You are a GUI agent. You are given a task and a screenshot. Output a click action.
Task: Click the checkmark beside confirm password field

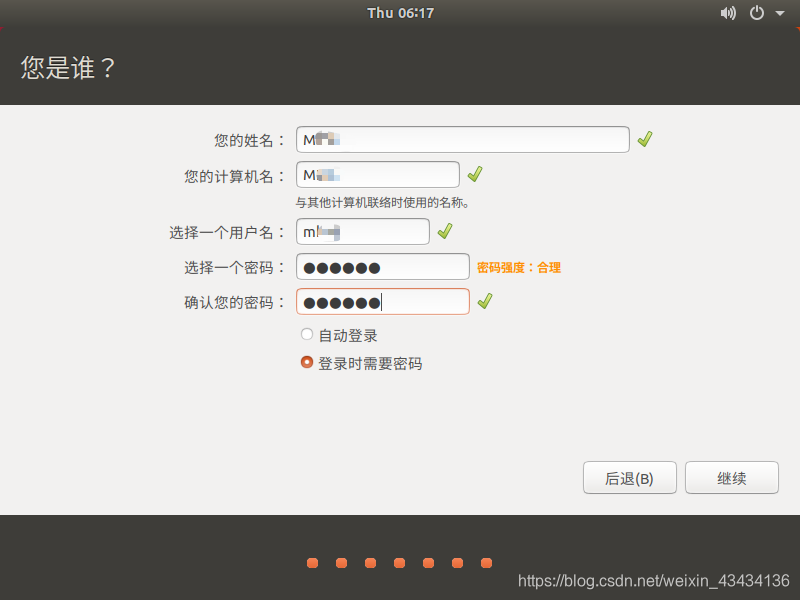pos(485,301)
